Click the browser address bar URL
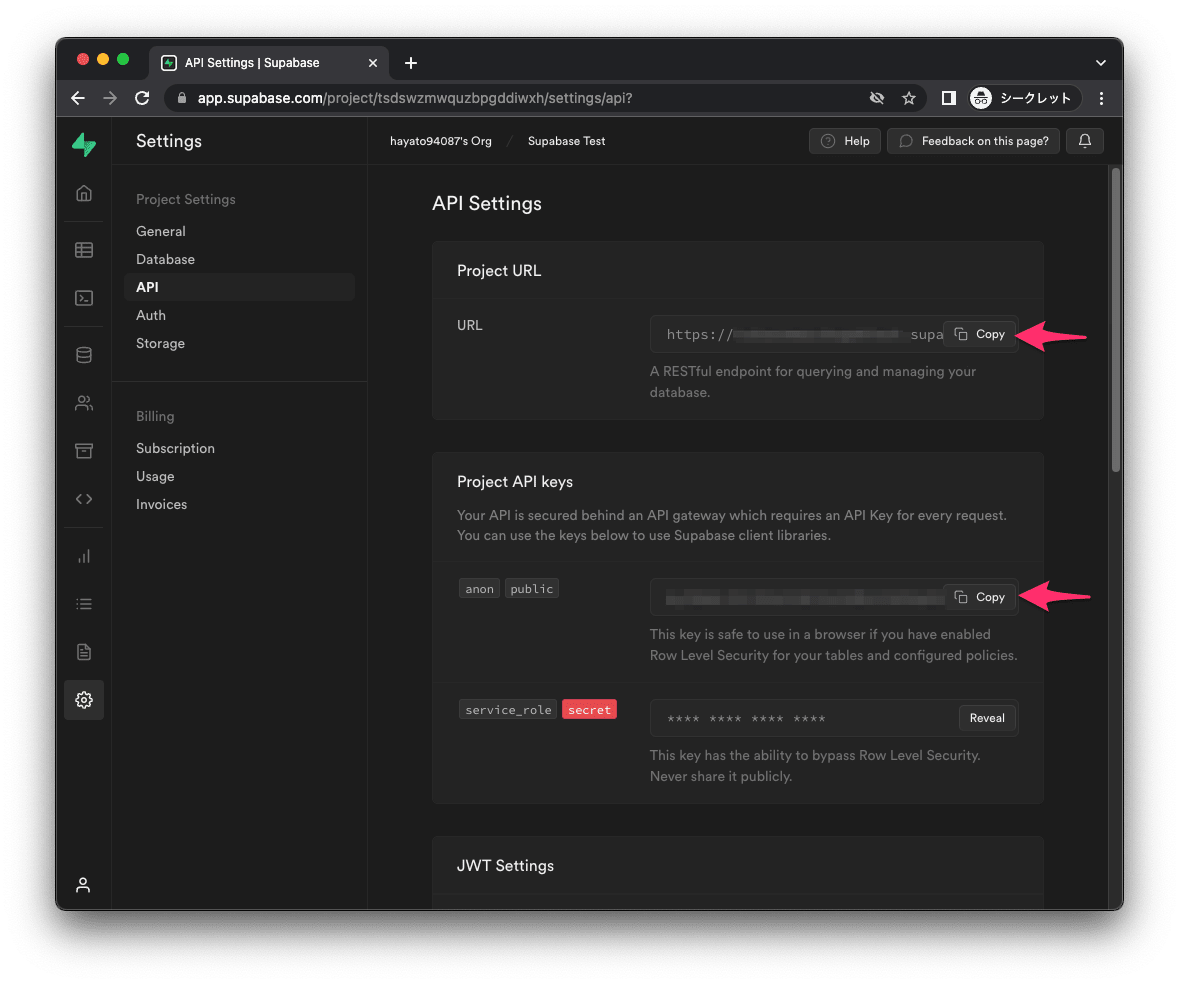Screen dimensions: 1179x984 click(415, 98)
